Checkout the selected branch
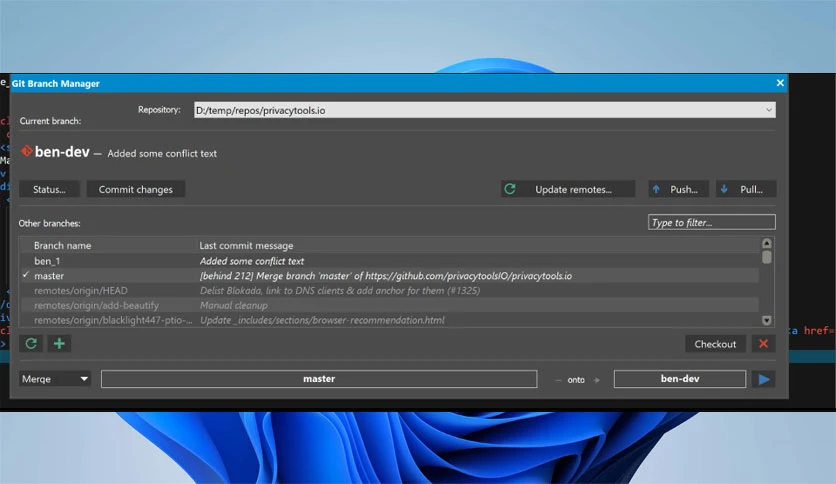Viewport: 836px width, 484px height. tap(715, 344)
